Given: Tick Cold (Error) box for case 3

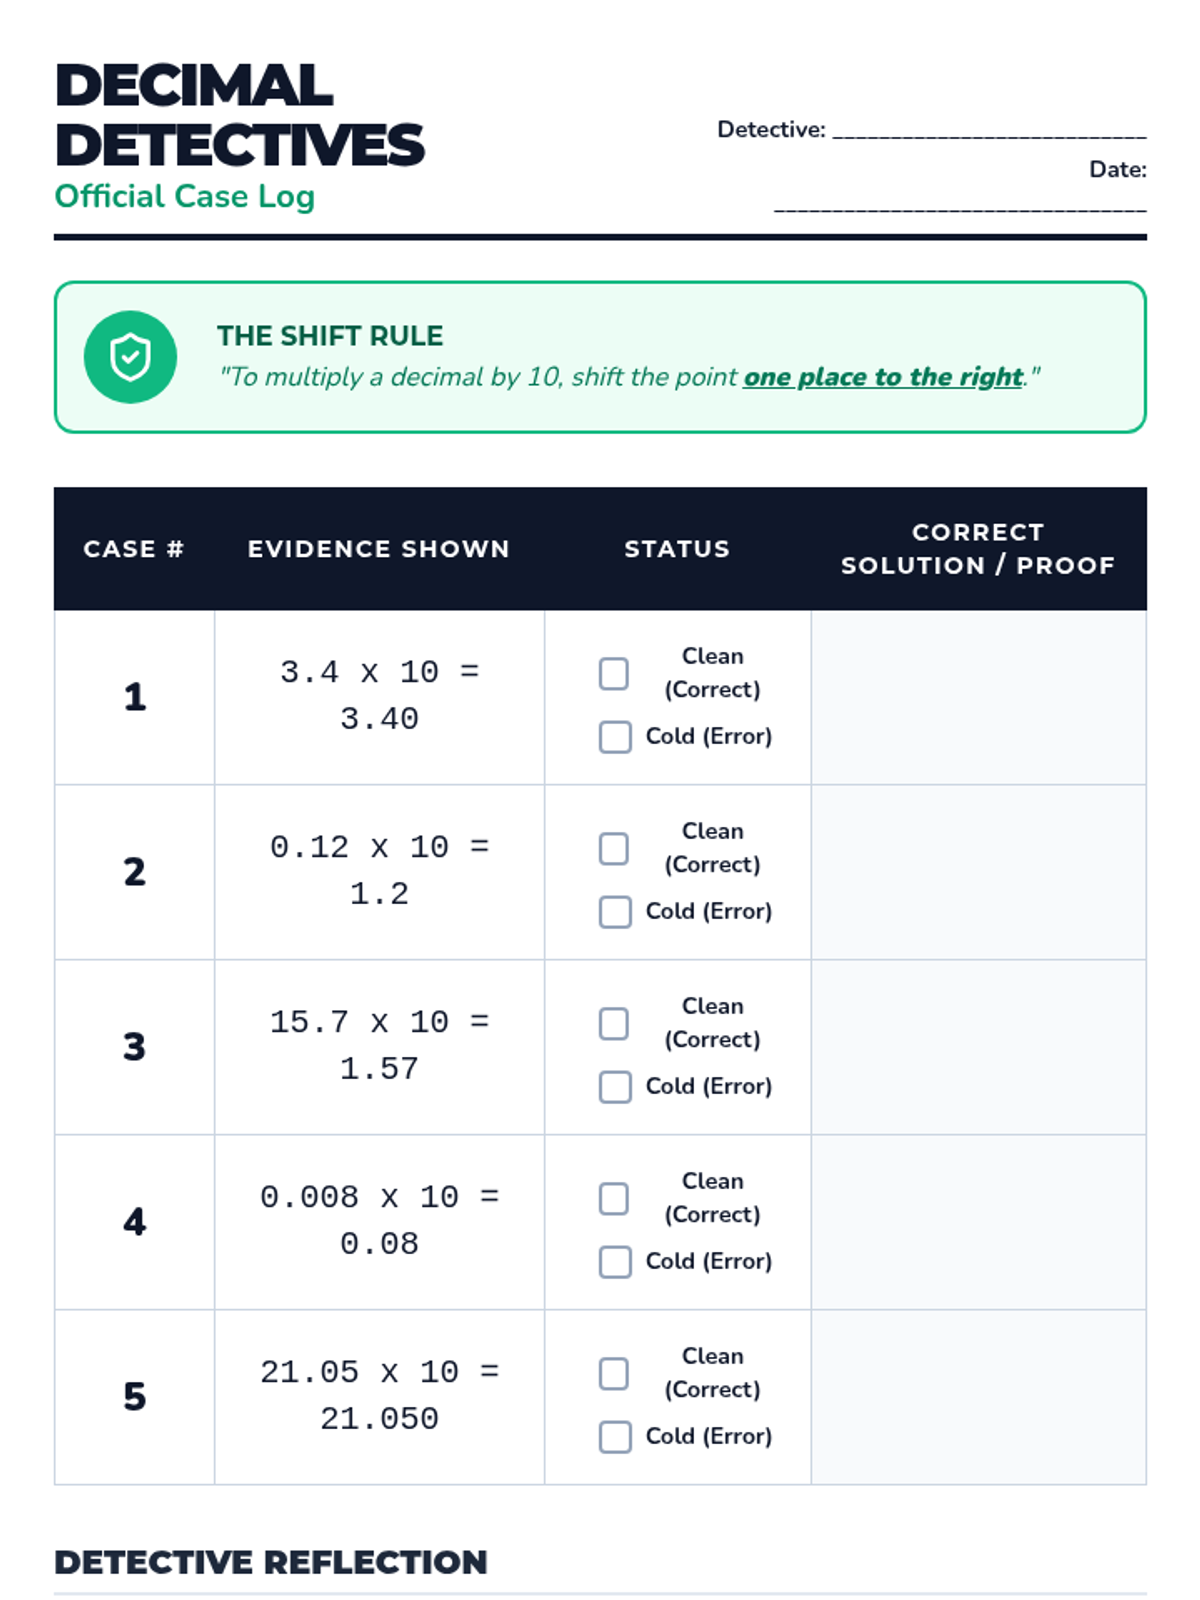Looking at the screenshot, I should [x=615, y=1087].
